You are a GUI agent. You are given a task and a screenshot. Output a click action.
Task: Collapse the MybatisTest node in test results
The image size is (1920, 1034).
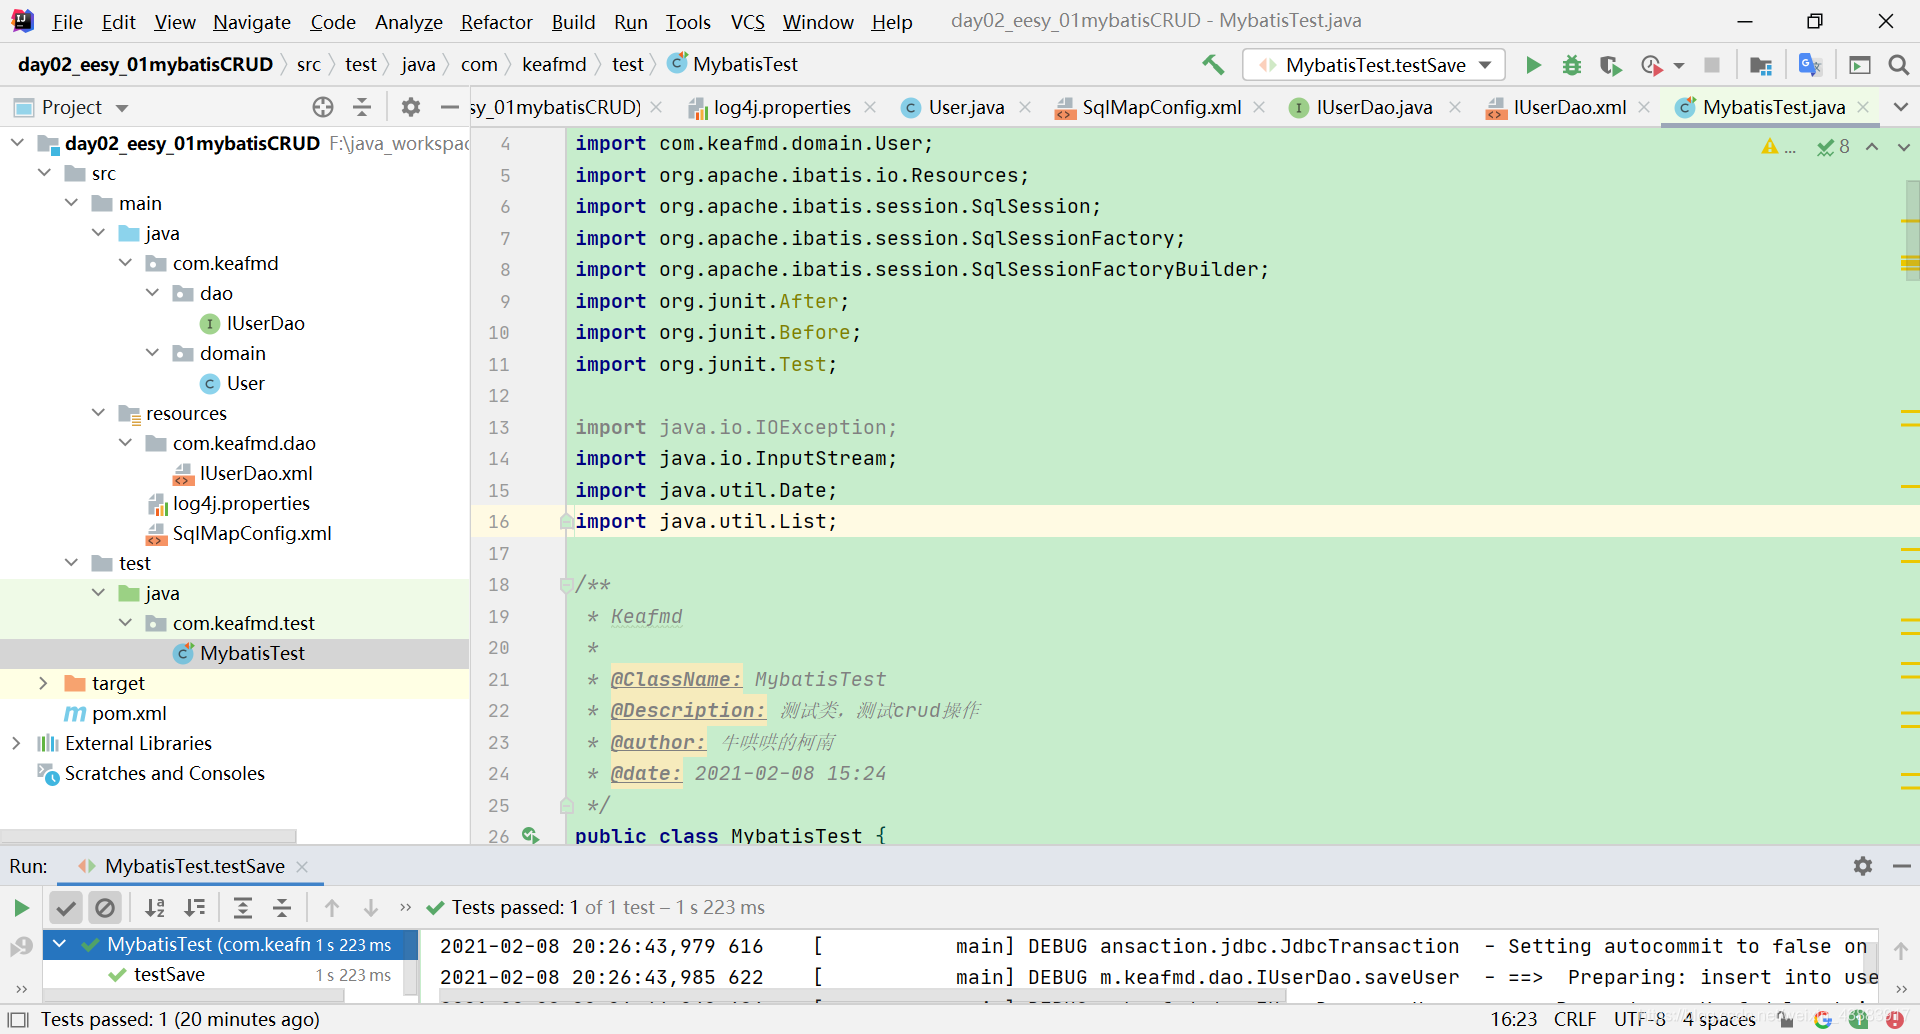[x=59, y=944]
